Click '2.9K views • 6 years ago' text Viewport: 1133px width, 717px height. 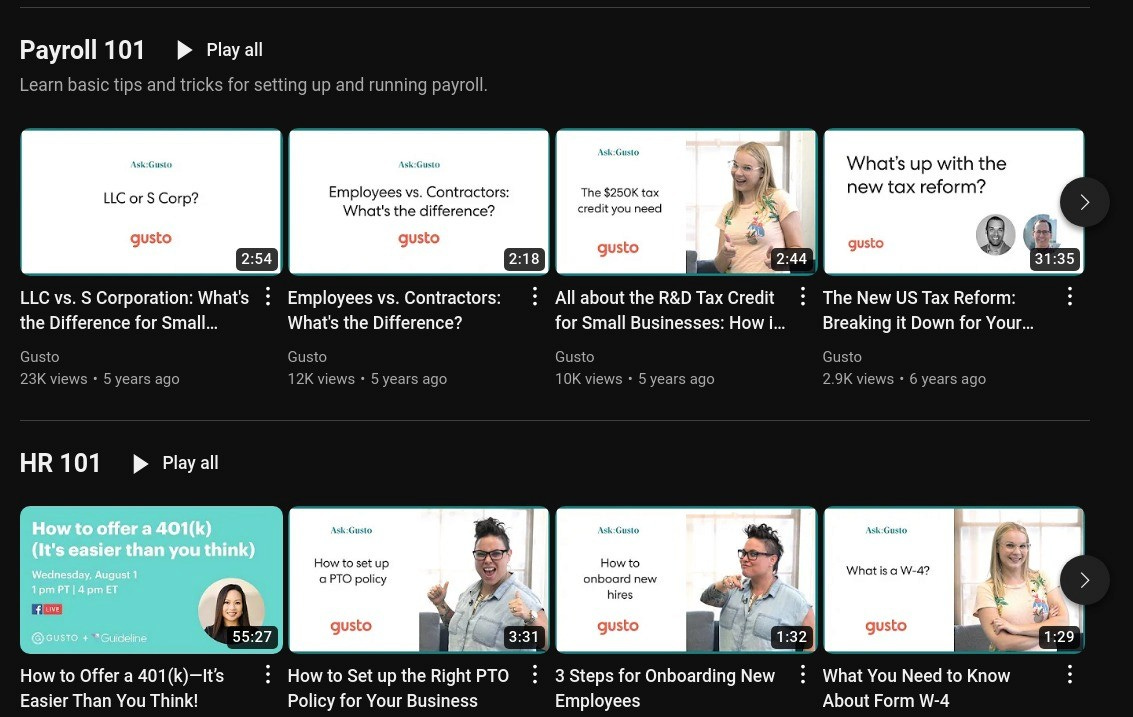904,379
